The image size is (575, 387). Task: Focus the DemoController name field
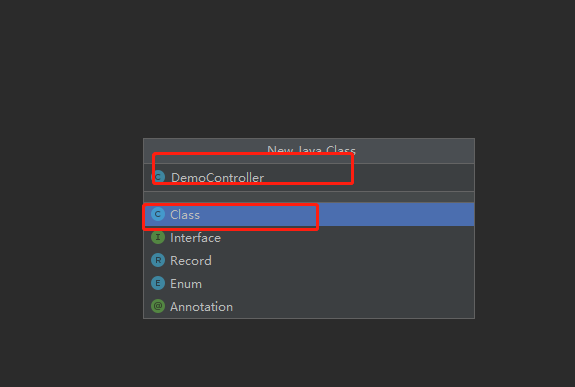(309, 178)
